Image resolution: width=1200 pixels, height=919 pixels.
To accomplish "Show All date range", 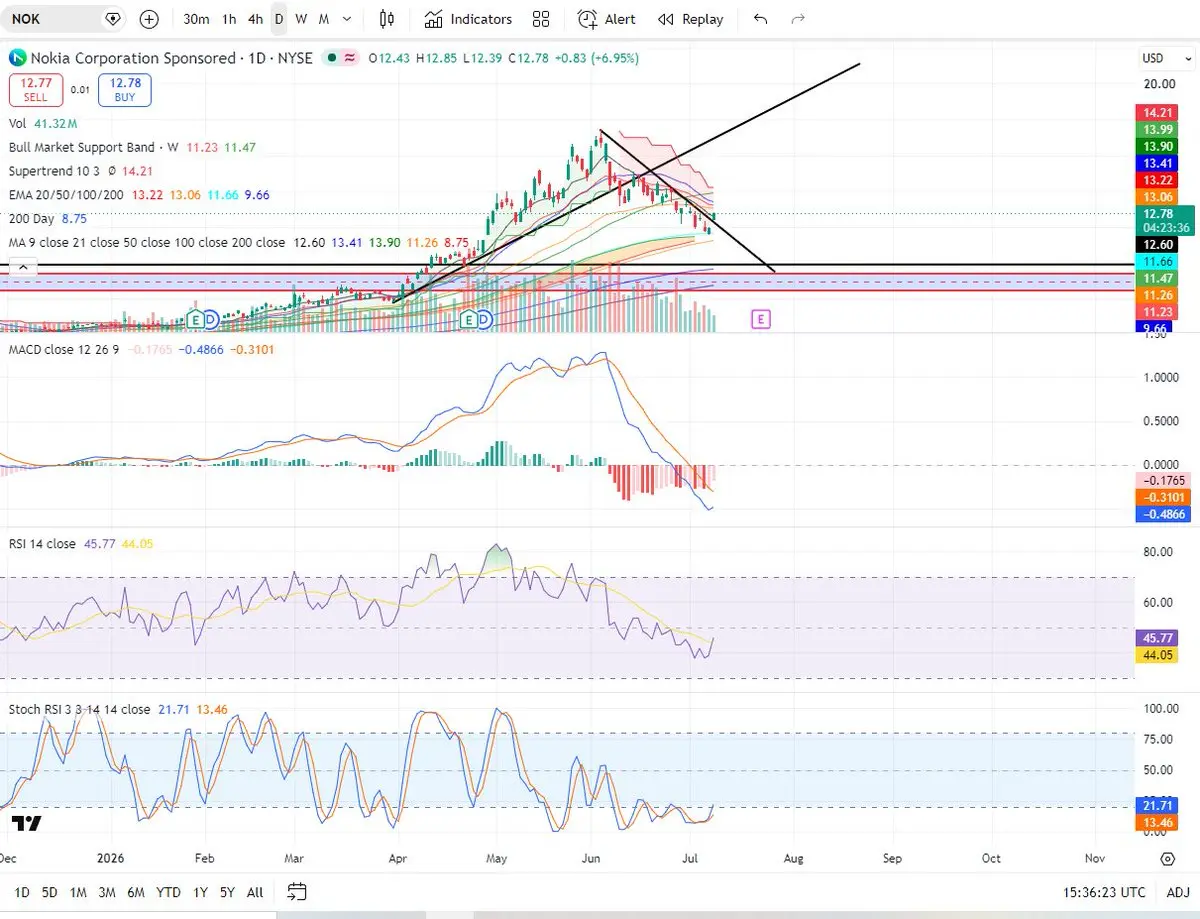I will (x=255, y=892).
